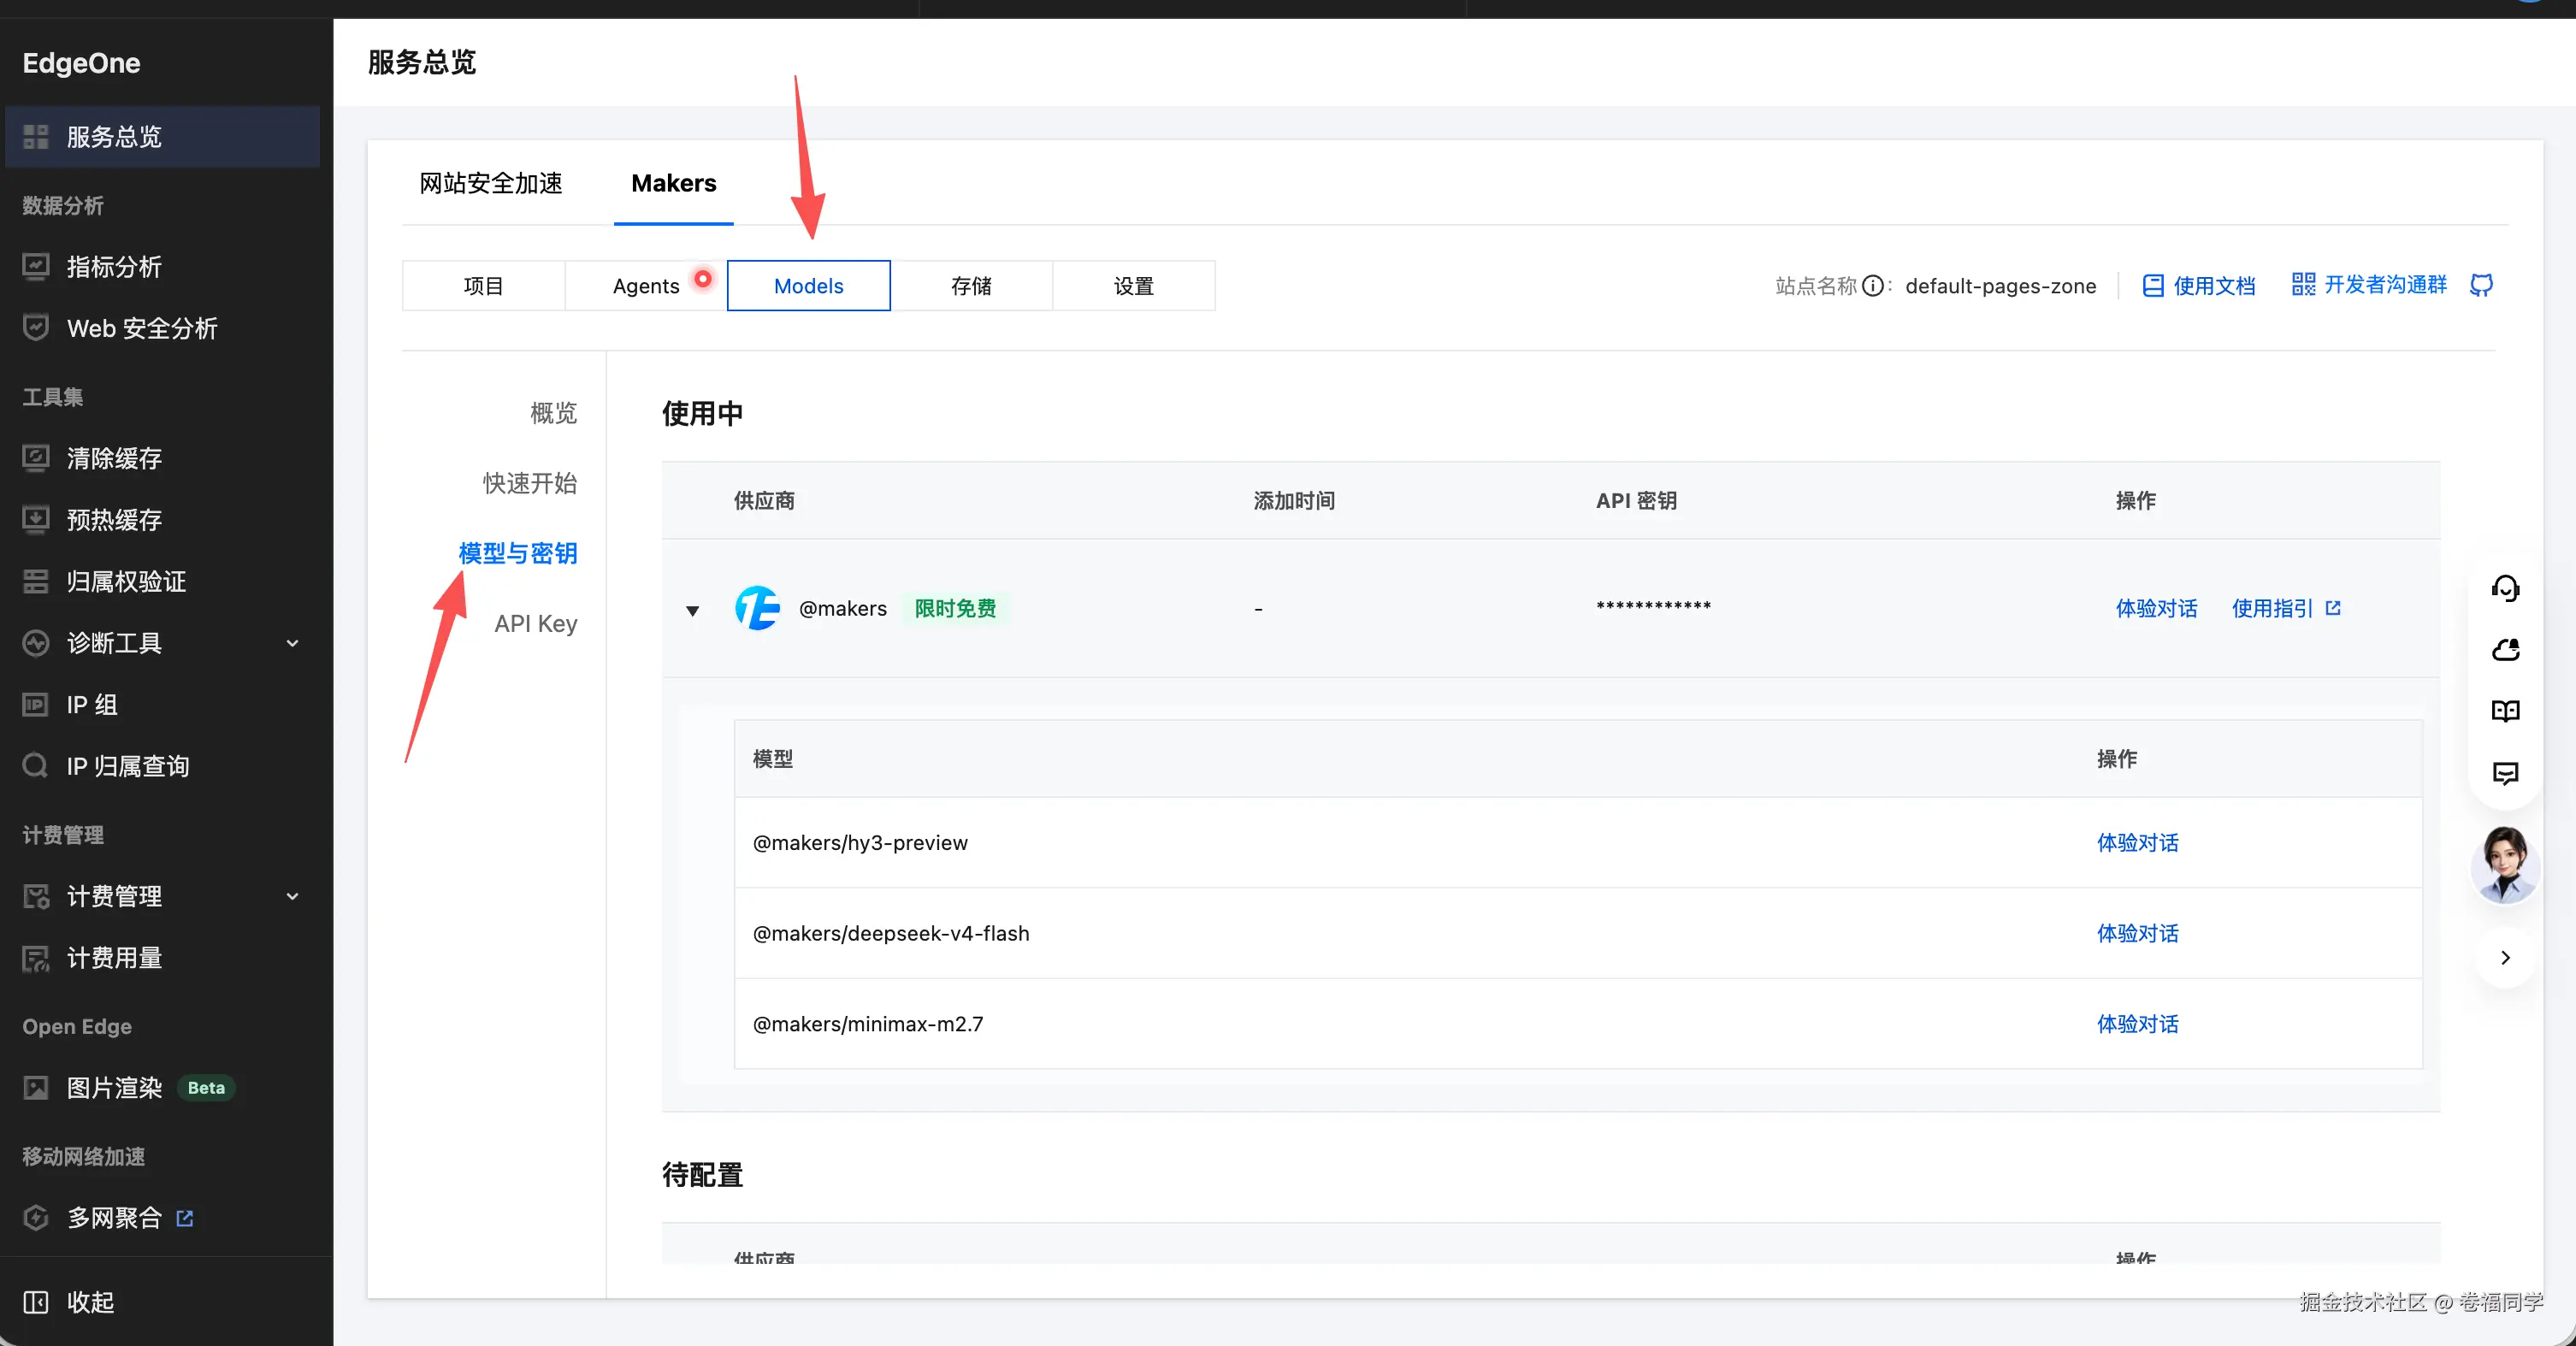Image resolution: width=2576 pixels, height=1346 pixels.
Task: Click the @makers/minimax-m2.7 model name
Action: coord(868,1024)
